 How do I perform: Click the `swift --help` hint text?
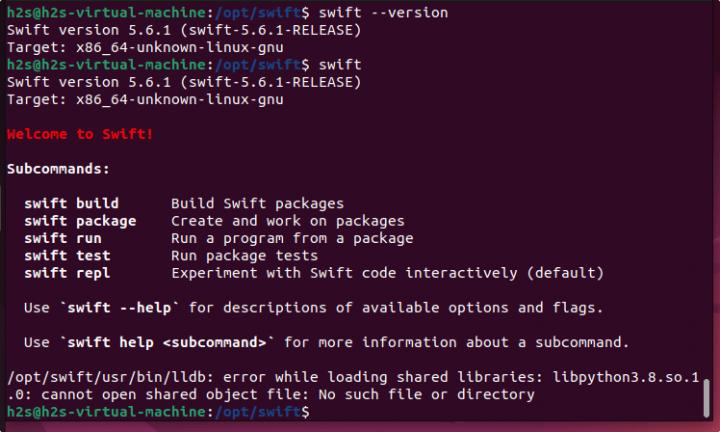(x=123, y=307)
